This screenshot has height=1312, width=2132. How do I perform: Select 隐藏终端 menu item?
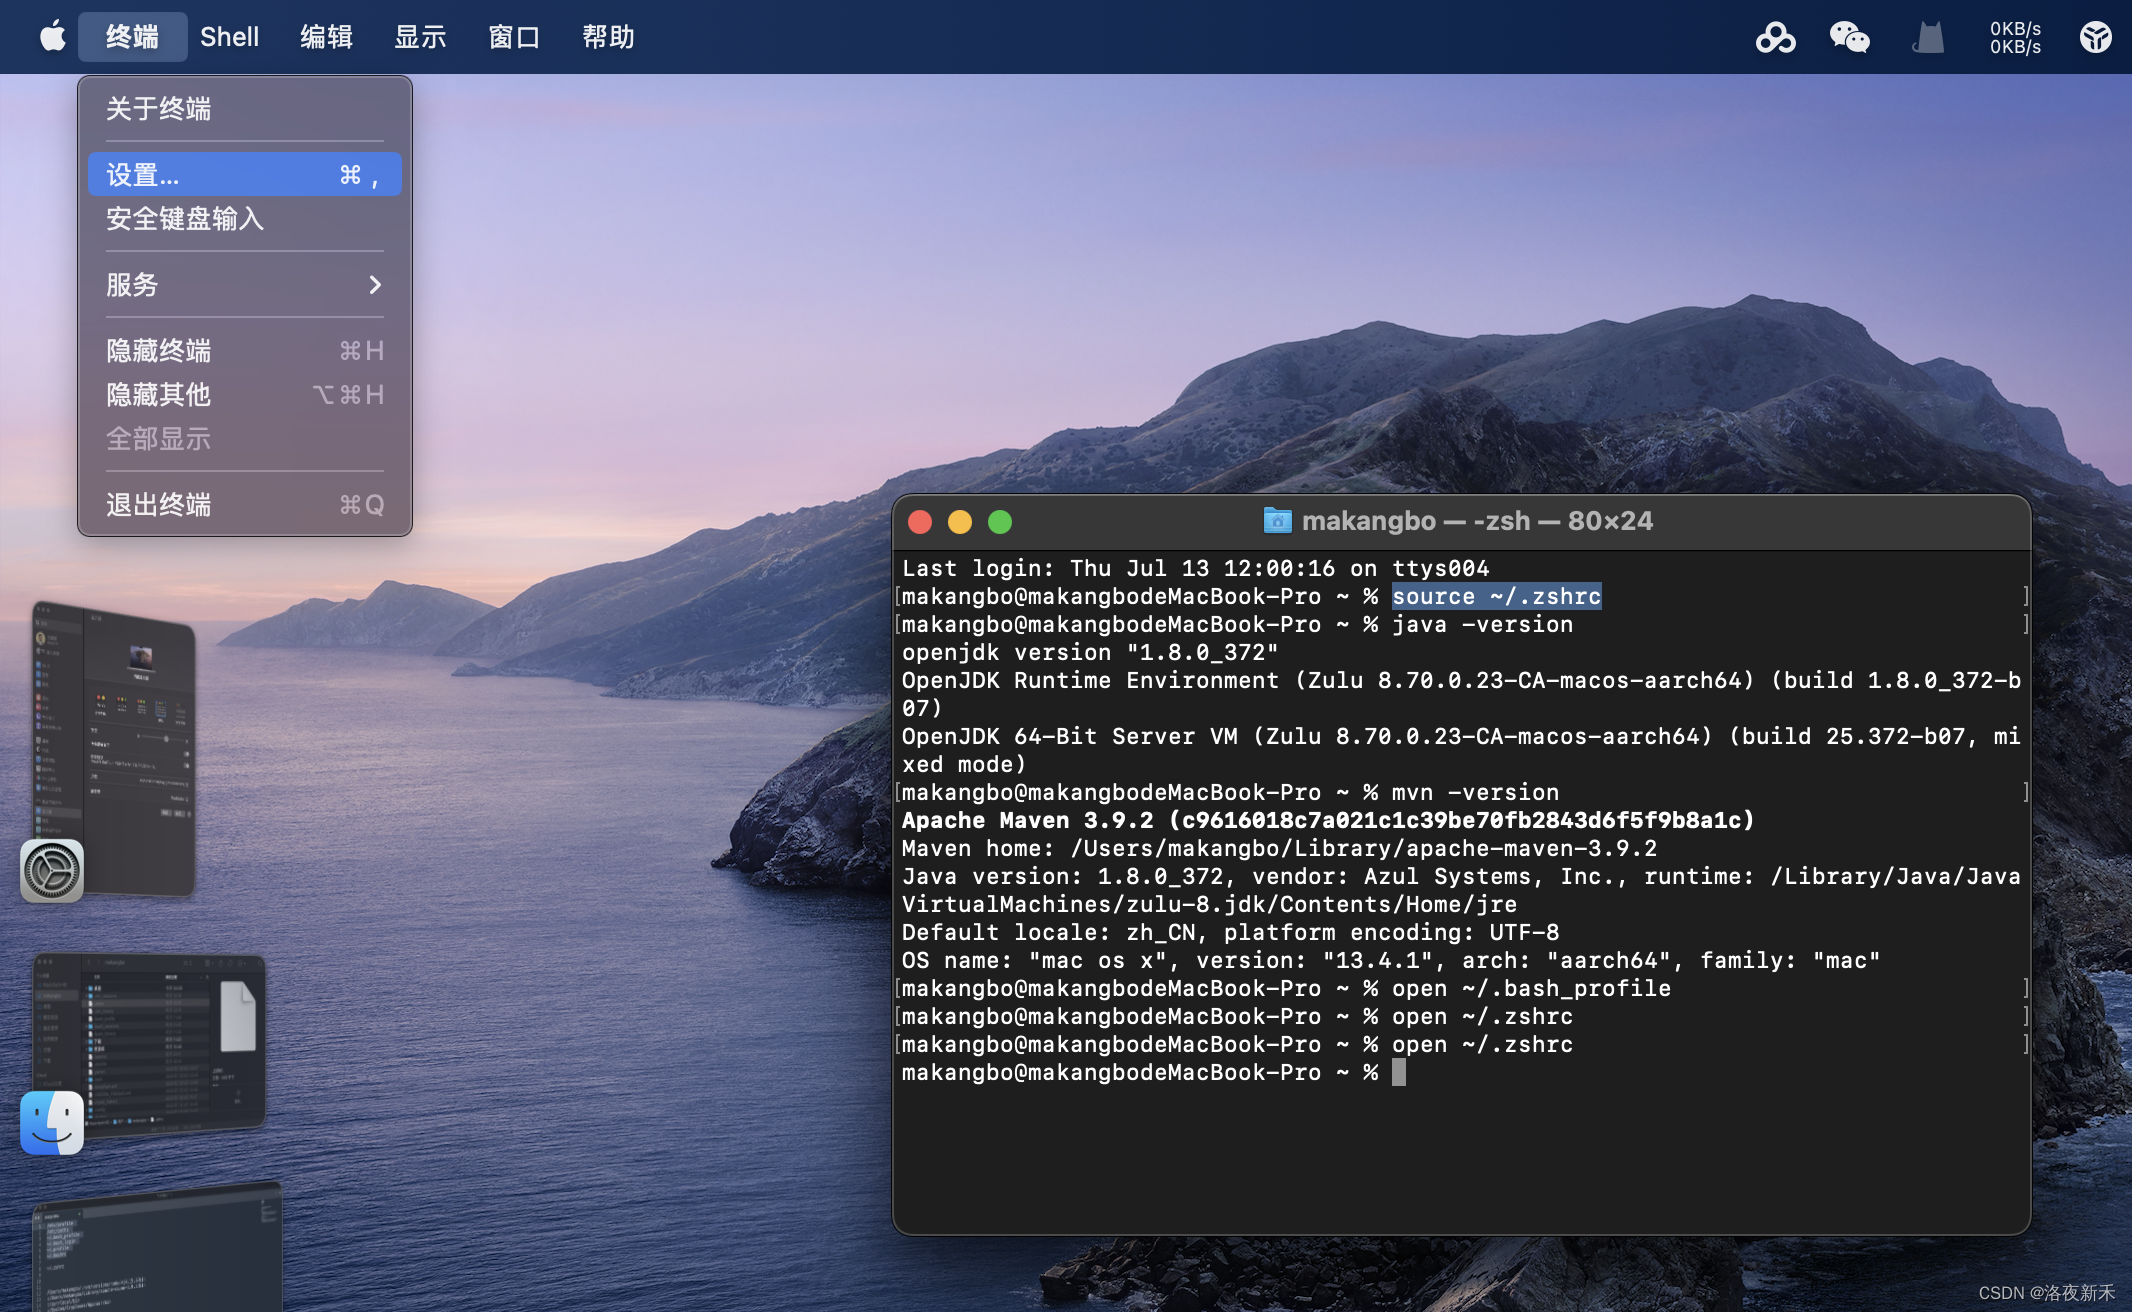pos(159,351)
